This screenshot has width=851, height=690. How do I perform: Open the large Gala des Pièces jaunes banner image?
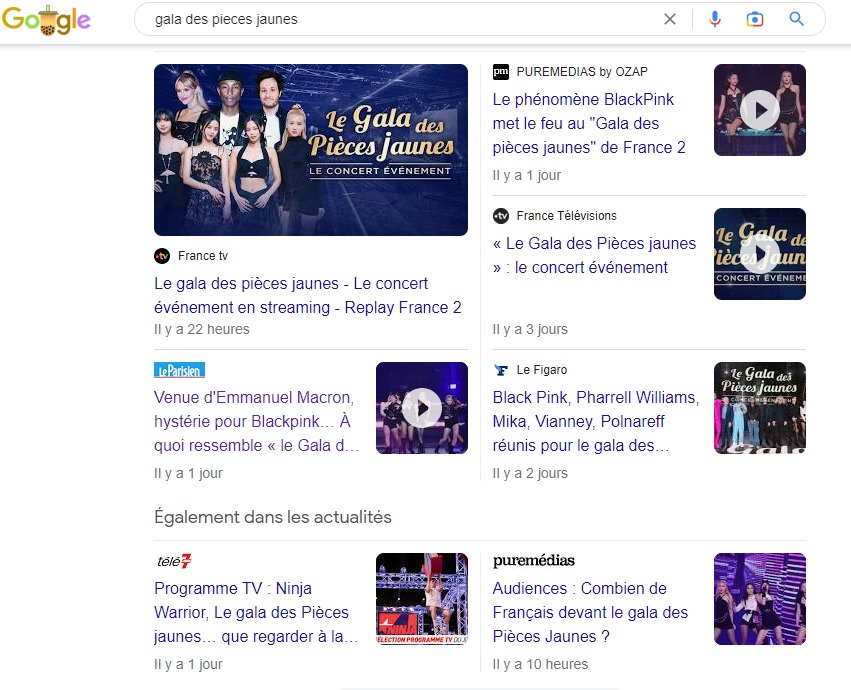(311, 150)
